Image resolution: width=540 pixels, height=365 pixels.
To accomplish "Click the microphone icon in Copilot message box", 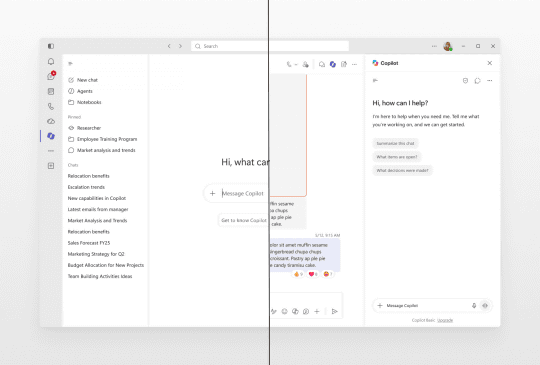I will (x=474, y=305).
